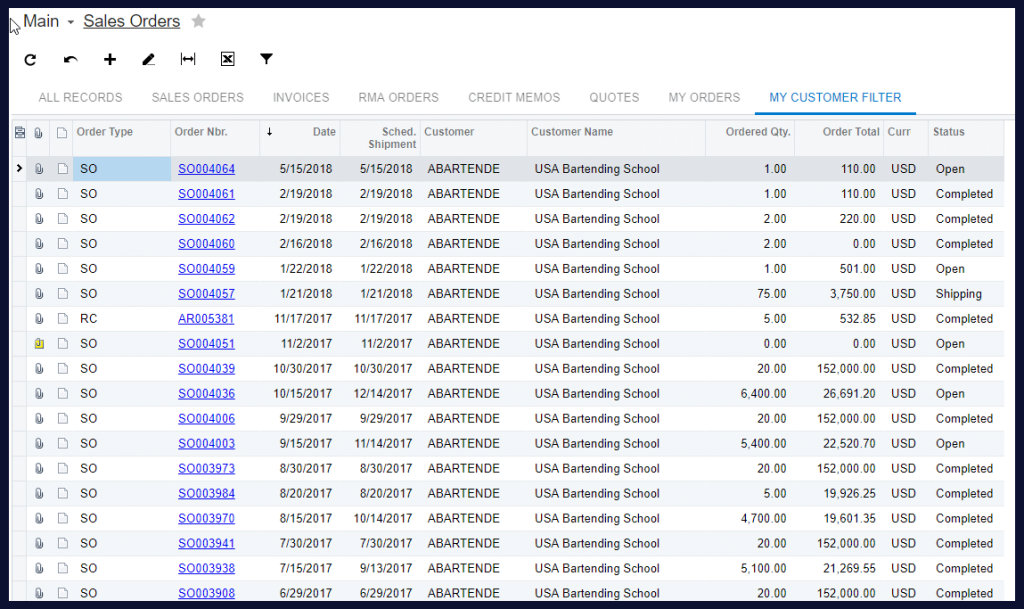Click the grid column configuration header icon
Screen dimensions: 1024x609
(20, 133)
